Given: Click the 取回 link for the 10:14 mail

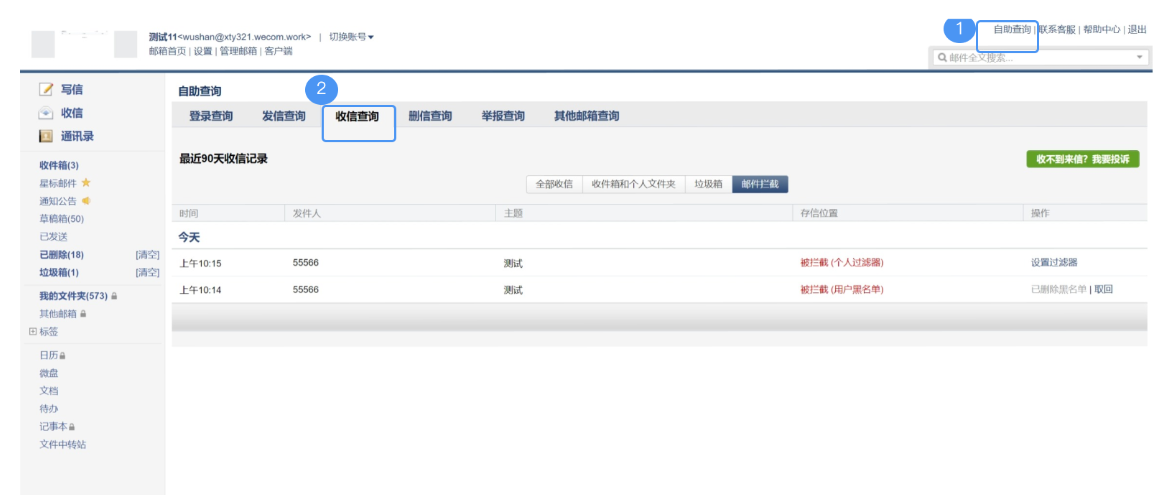Looking at the screenshot, I should (x=1103, y=290).
